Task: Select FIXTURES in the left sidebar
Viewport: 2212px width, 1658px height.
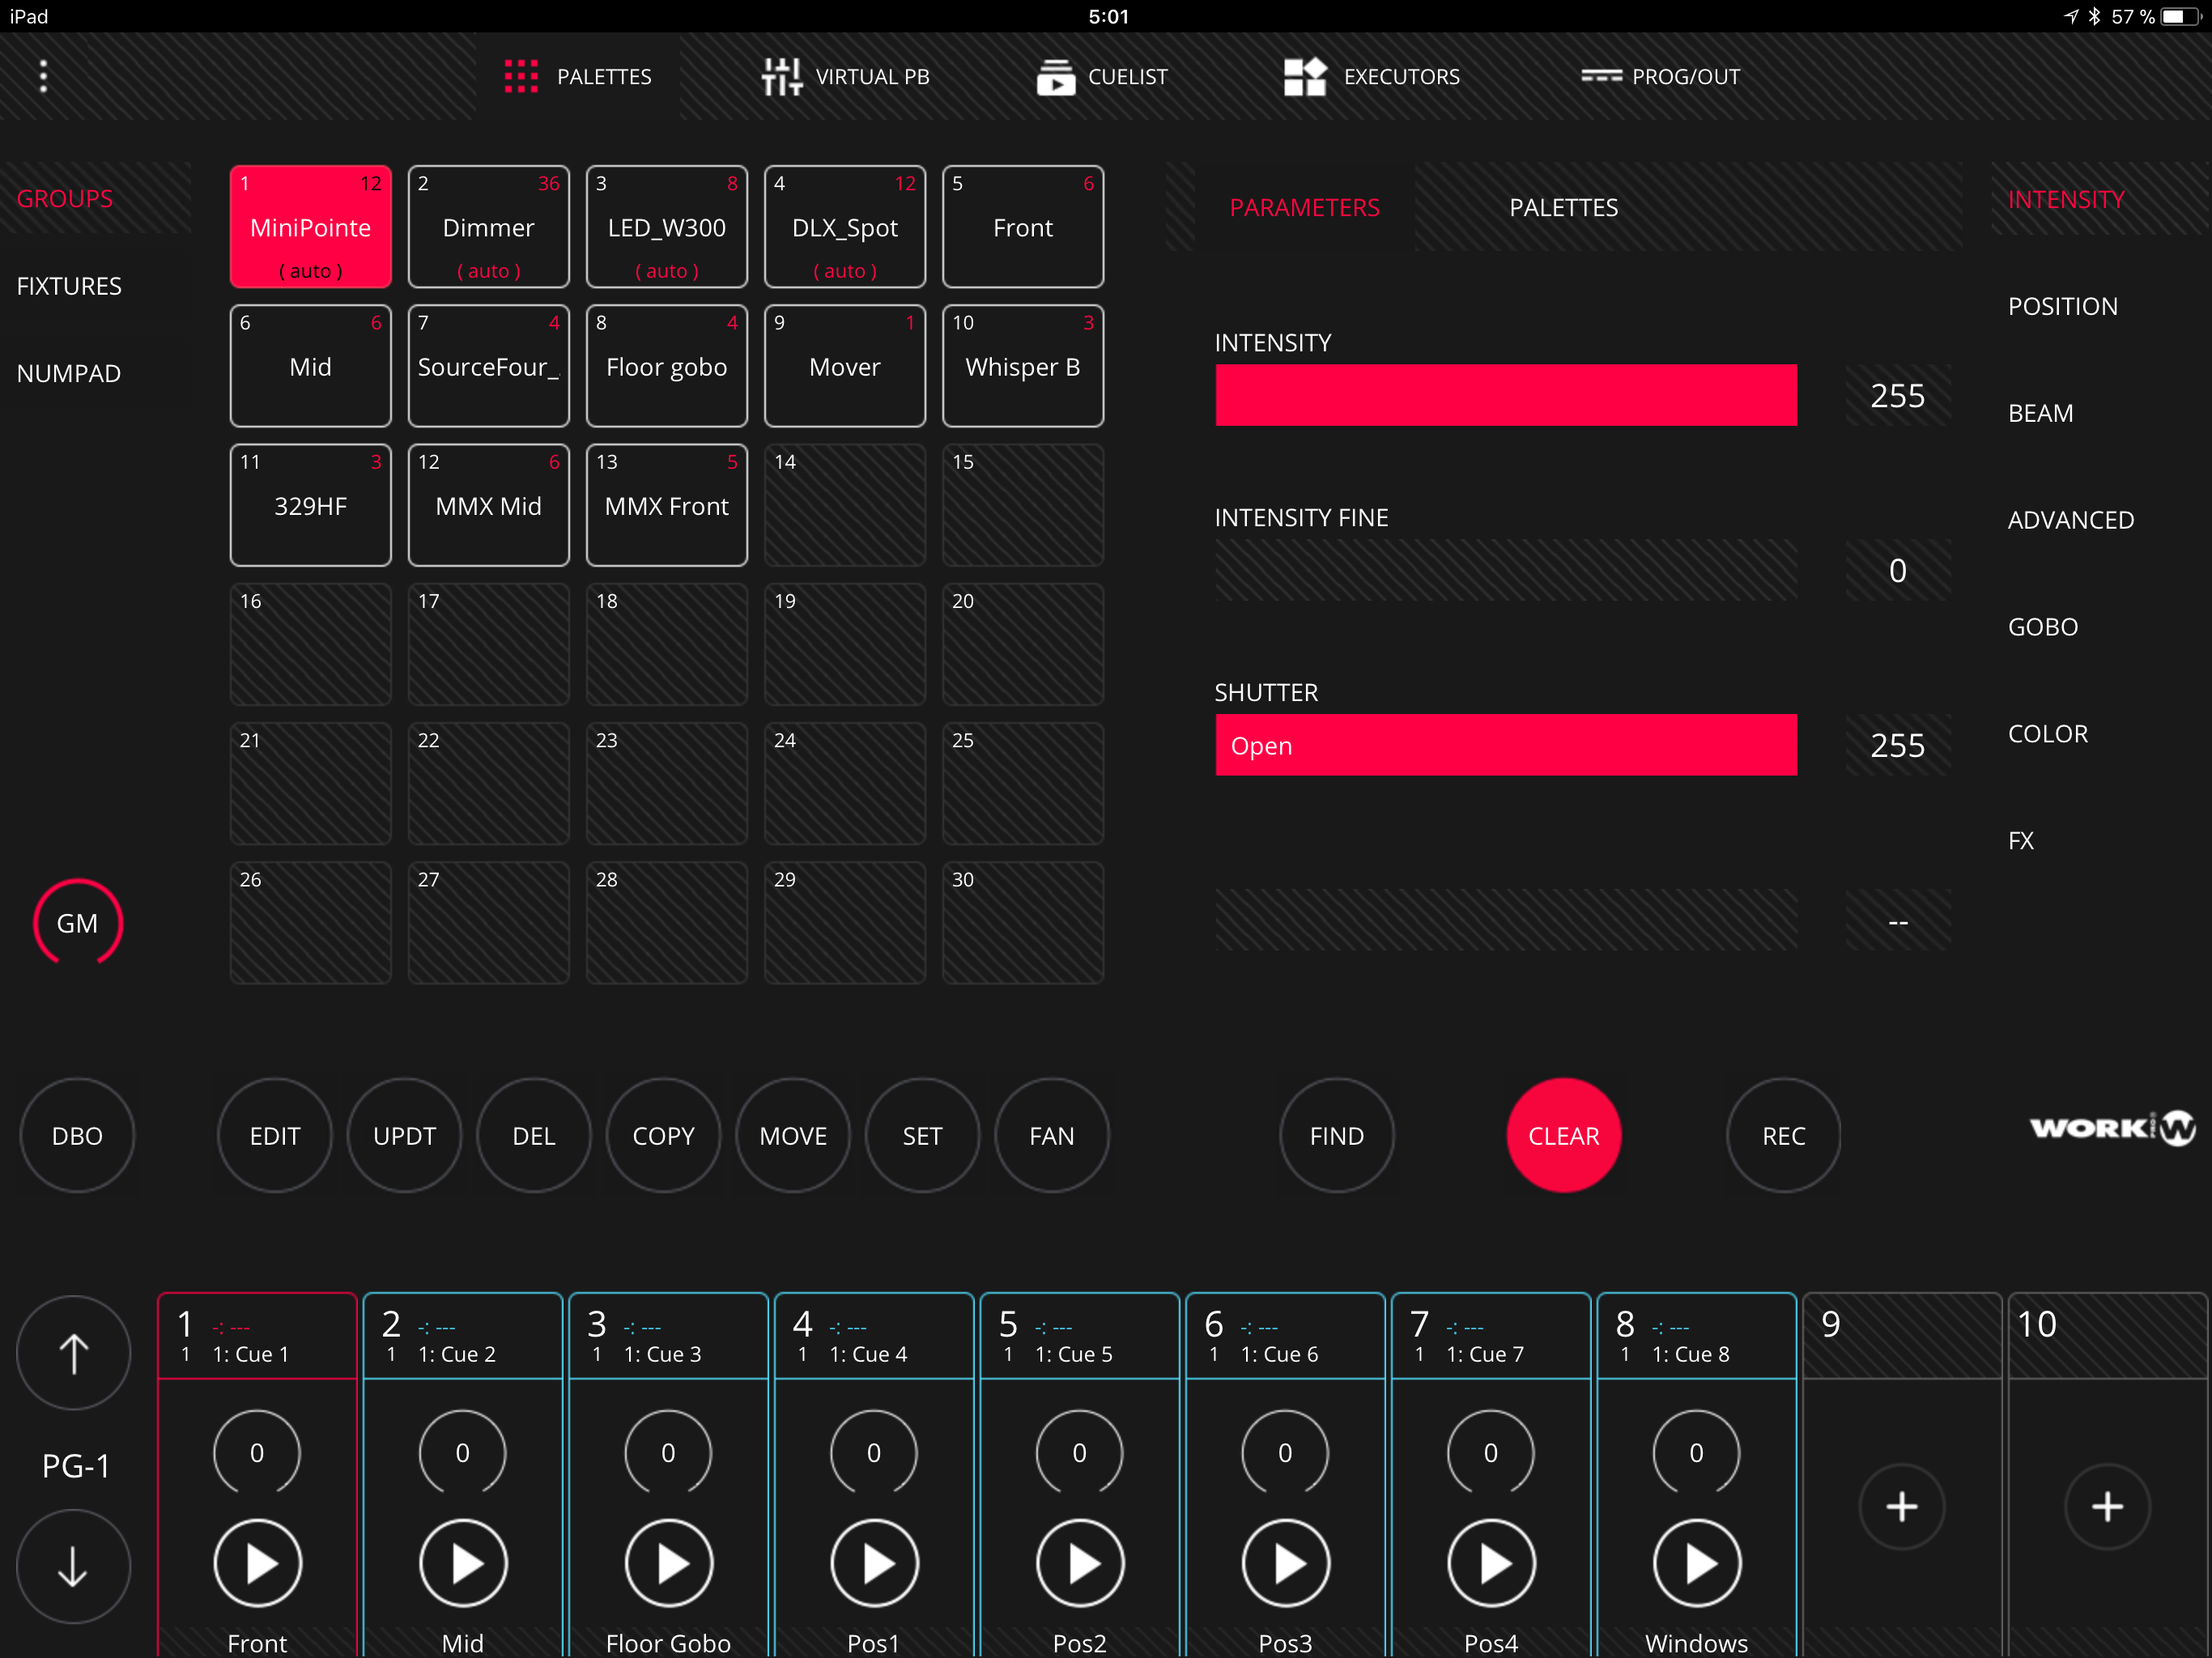Action: coord(69,286)
